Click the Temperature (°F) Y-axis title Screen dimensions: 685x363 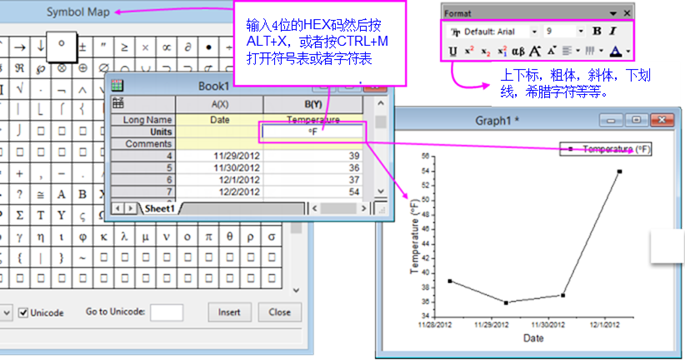pos(414,236)
